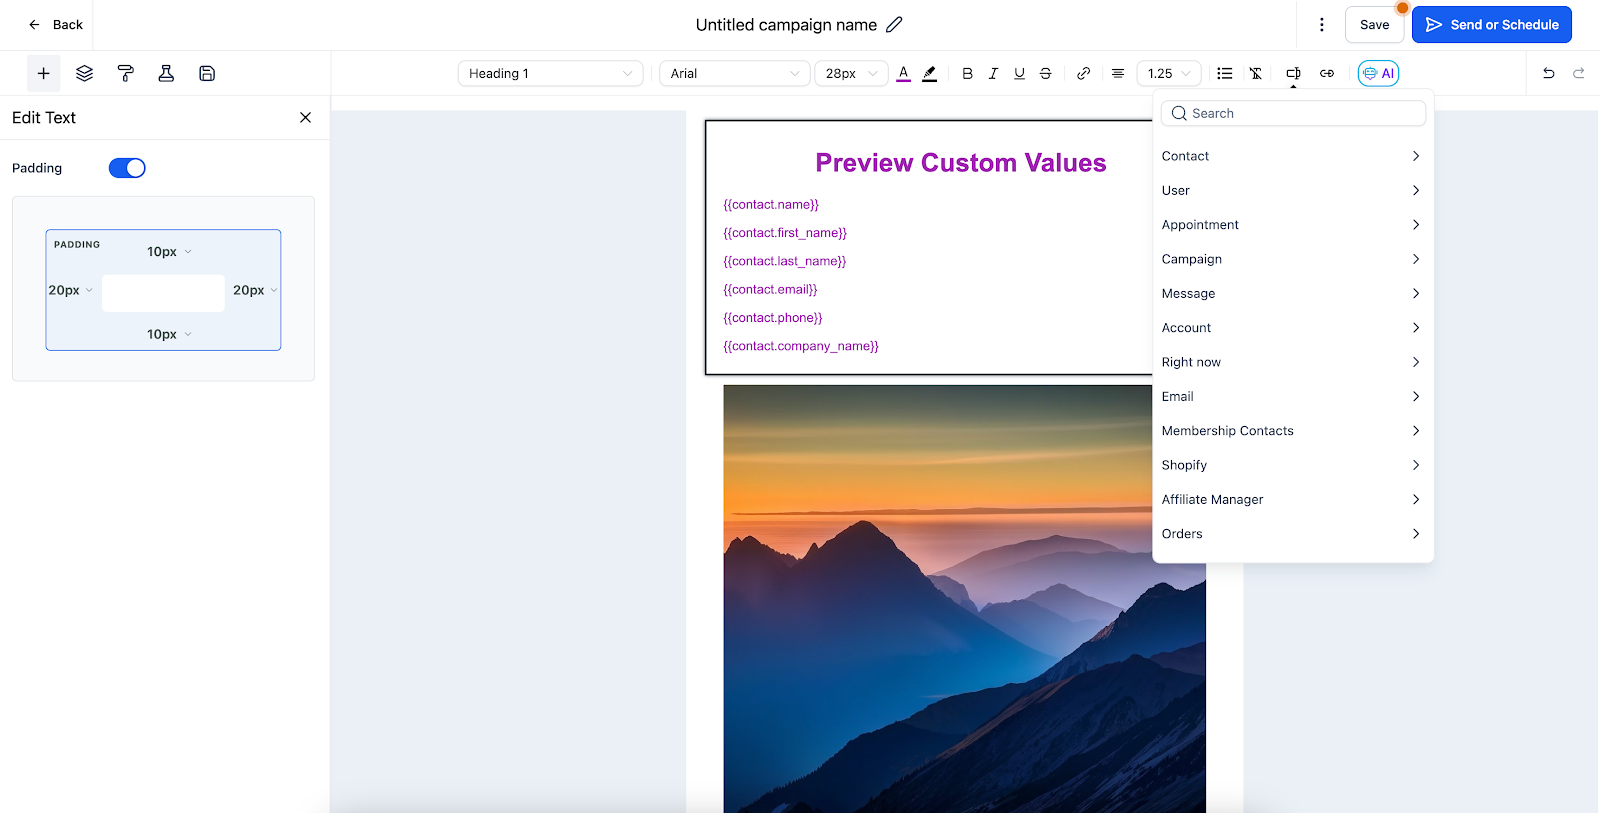Toggle the Padding switch off
Image resolution: width=1600 pixels, height=813 pixels.
127,168
